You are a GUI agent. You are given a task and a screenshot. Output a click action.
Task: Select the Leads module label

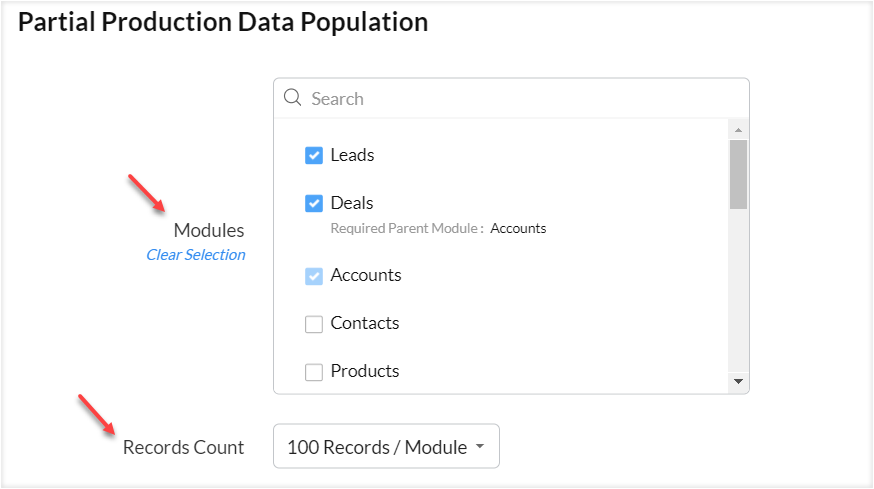(x=352, y=155)
